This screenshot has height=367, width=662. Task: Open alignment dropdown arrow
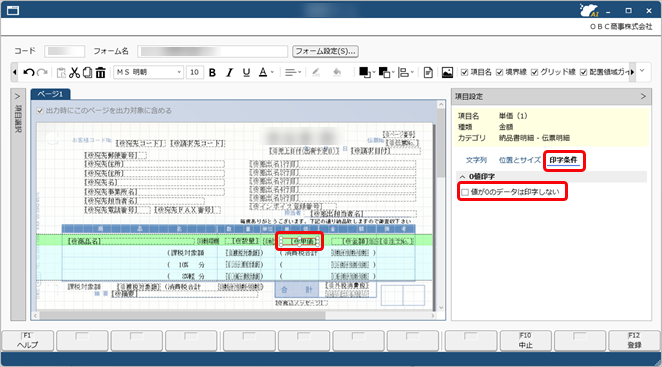[x=299, y=72]
